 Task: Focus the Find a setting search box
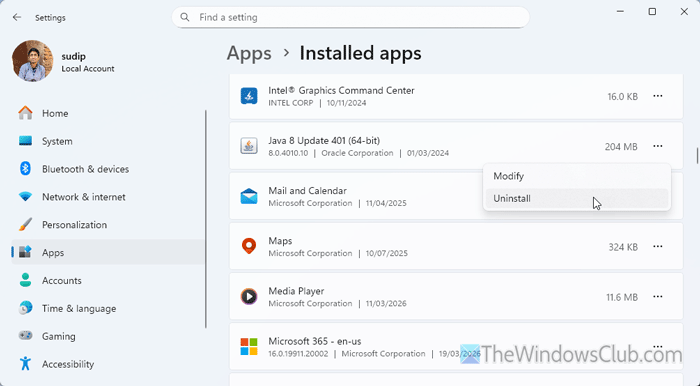point(350,17)
